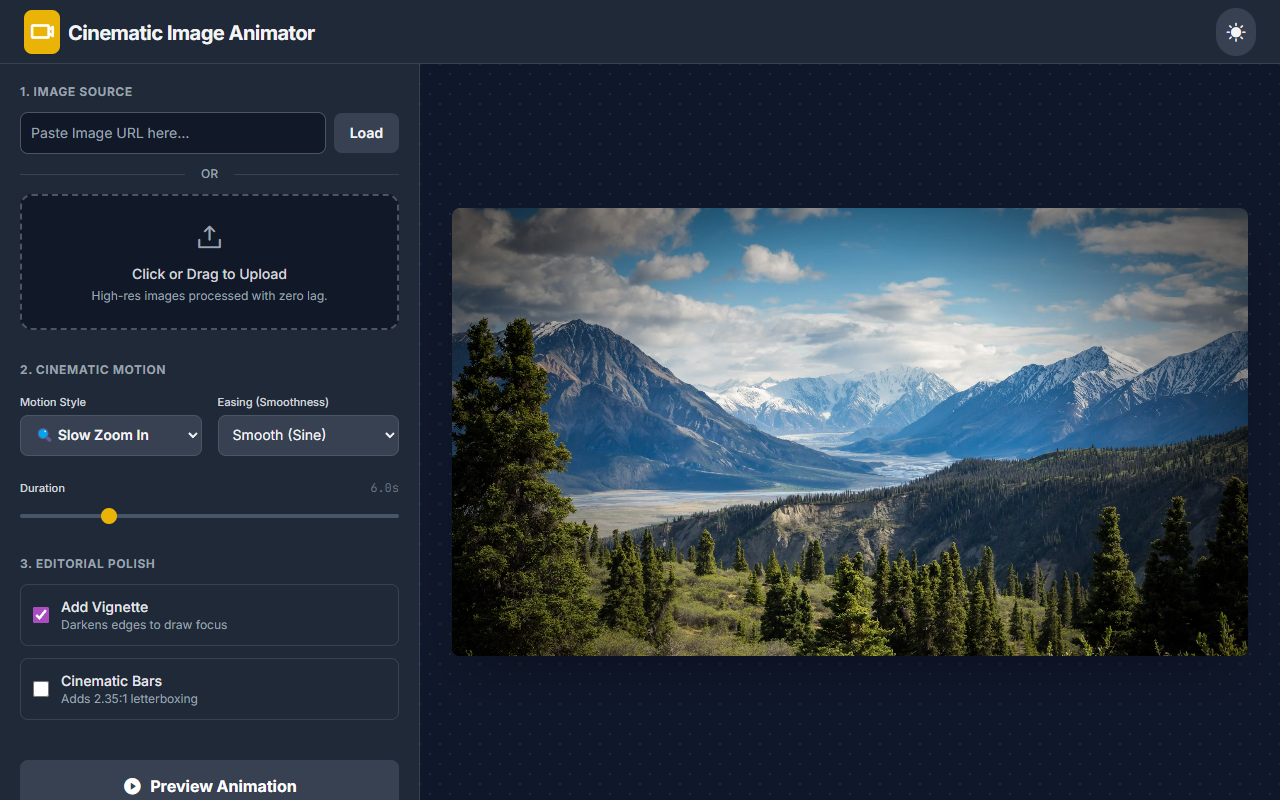
Task: Toggle light theme with the sun icon
Action: [x=1235, y=32]
